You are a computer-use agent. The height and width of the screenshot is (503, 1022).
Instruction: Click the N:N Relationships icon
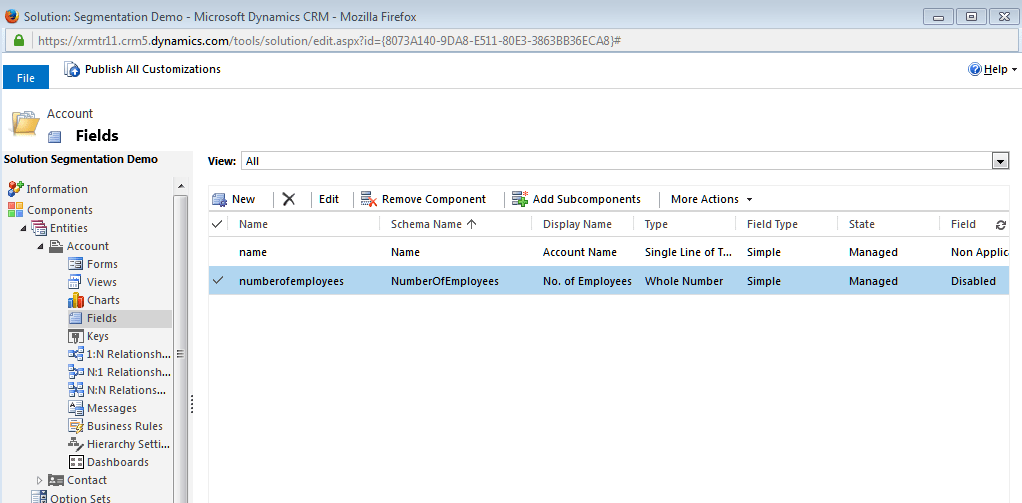(76, 390)
